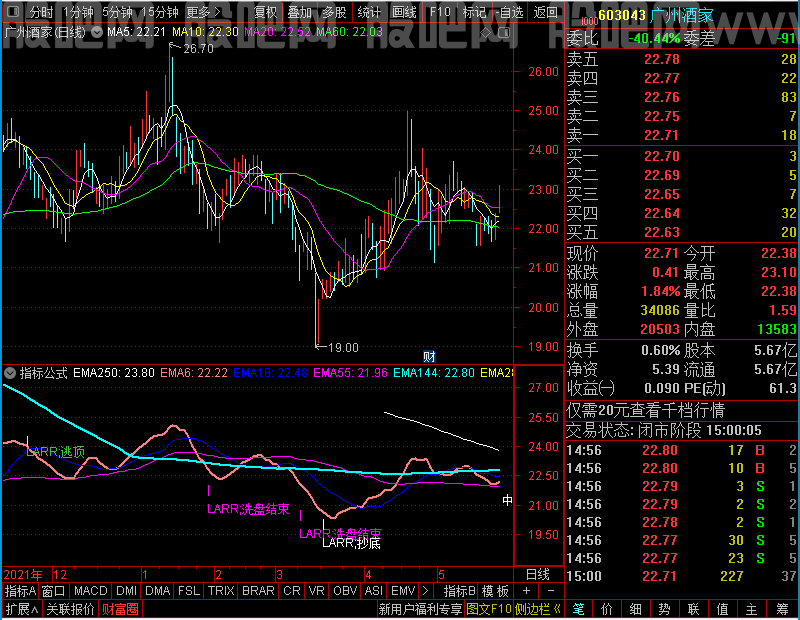
Task: Click the 窗口 window button
Action: click(54, 591)
